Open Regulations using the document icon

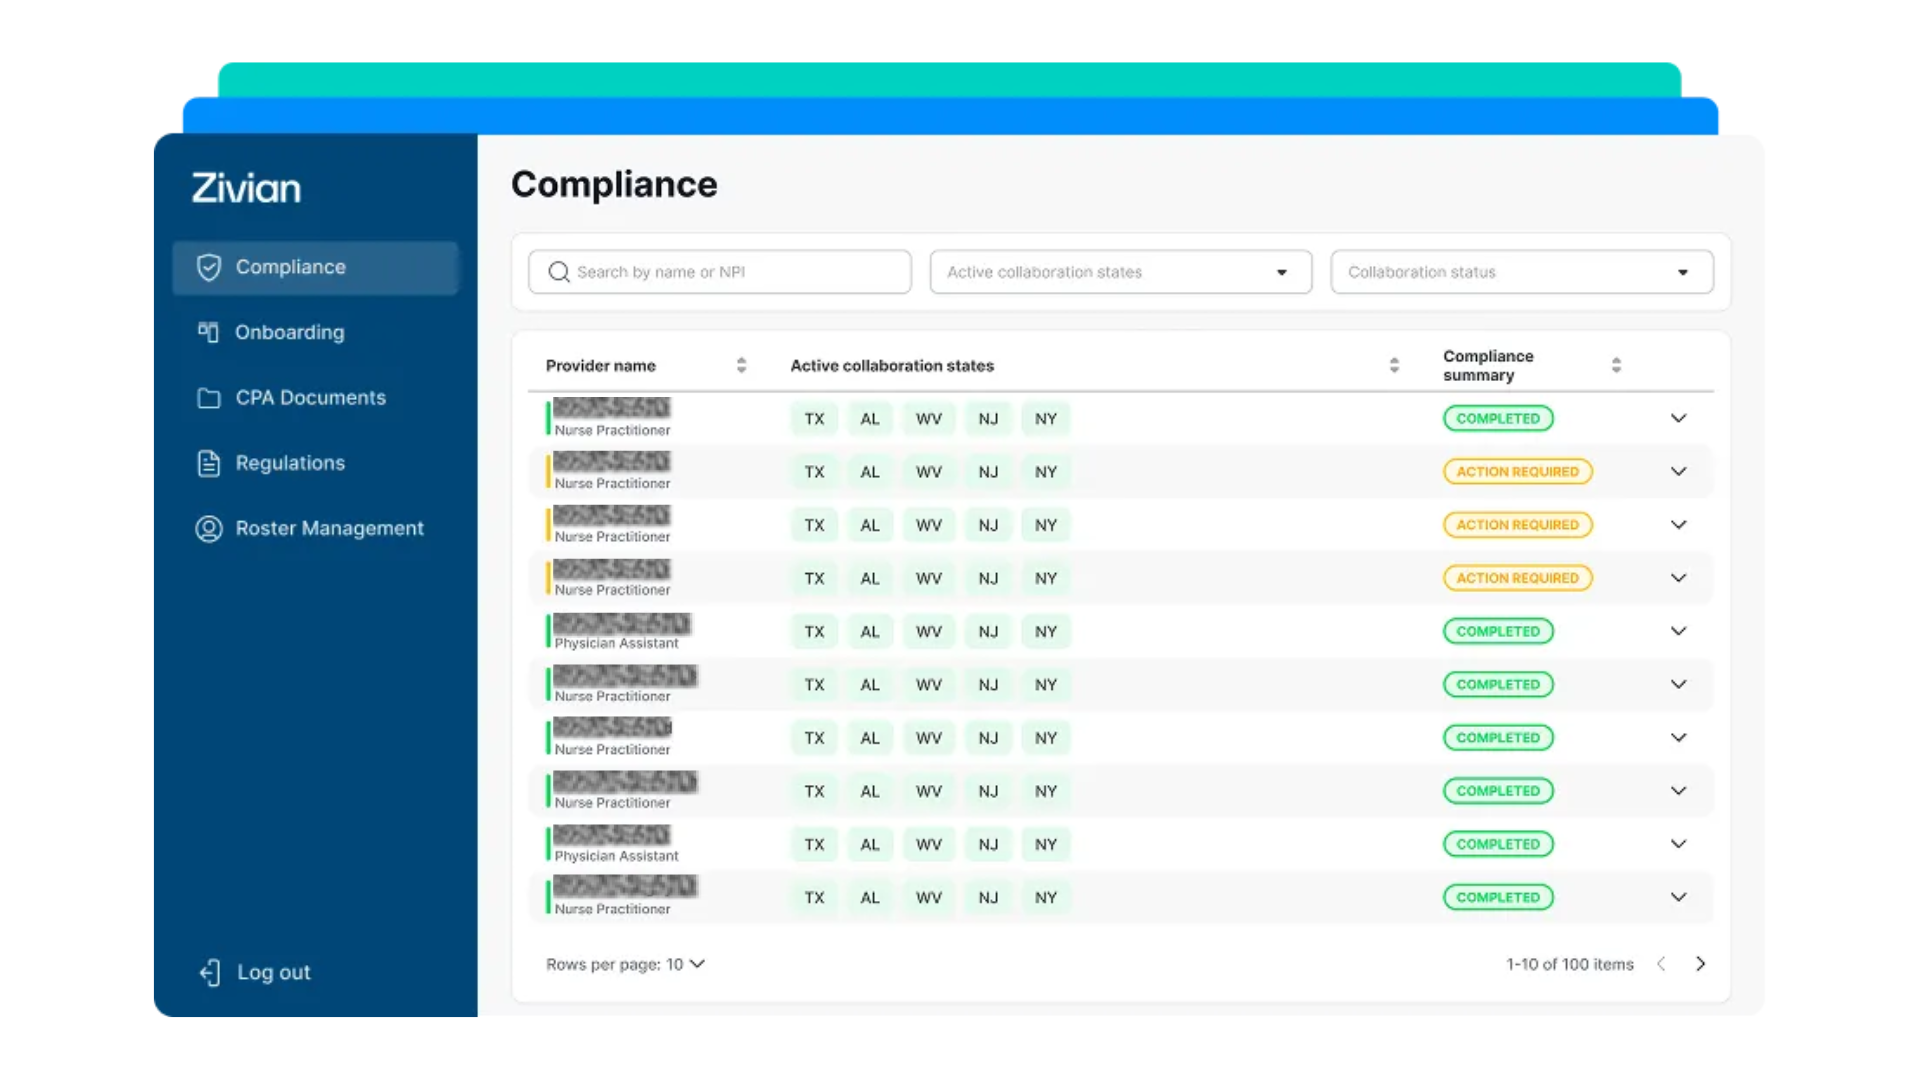tap(209, 463)
